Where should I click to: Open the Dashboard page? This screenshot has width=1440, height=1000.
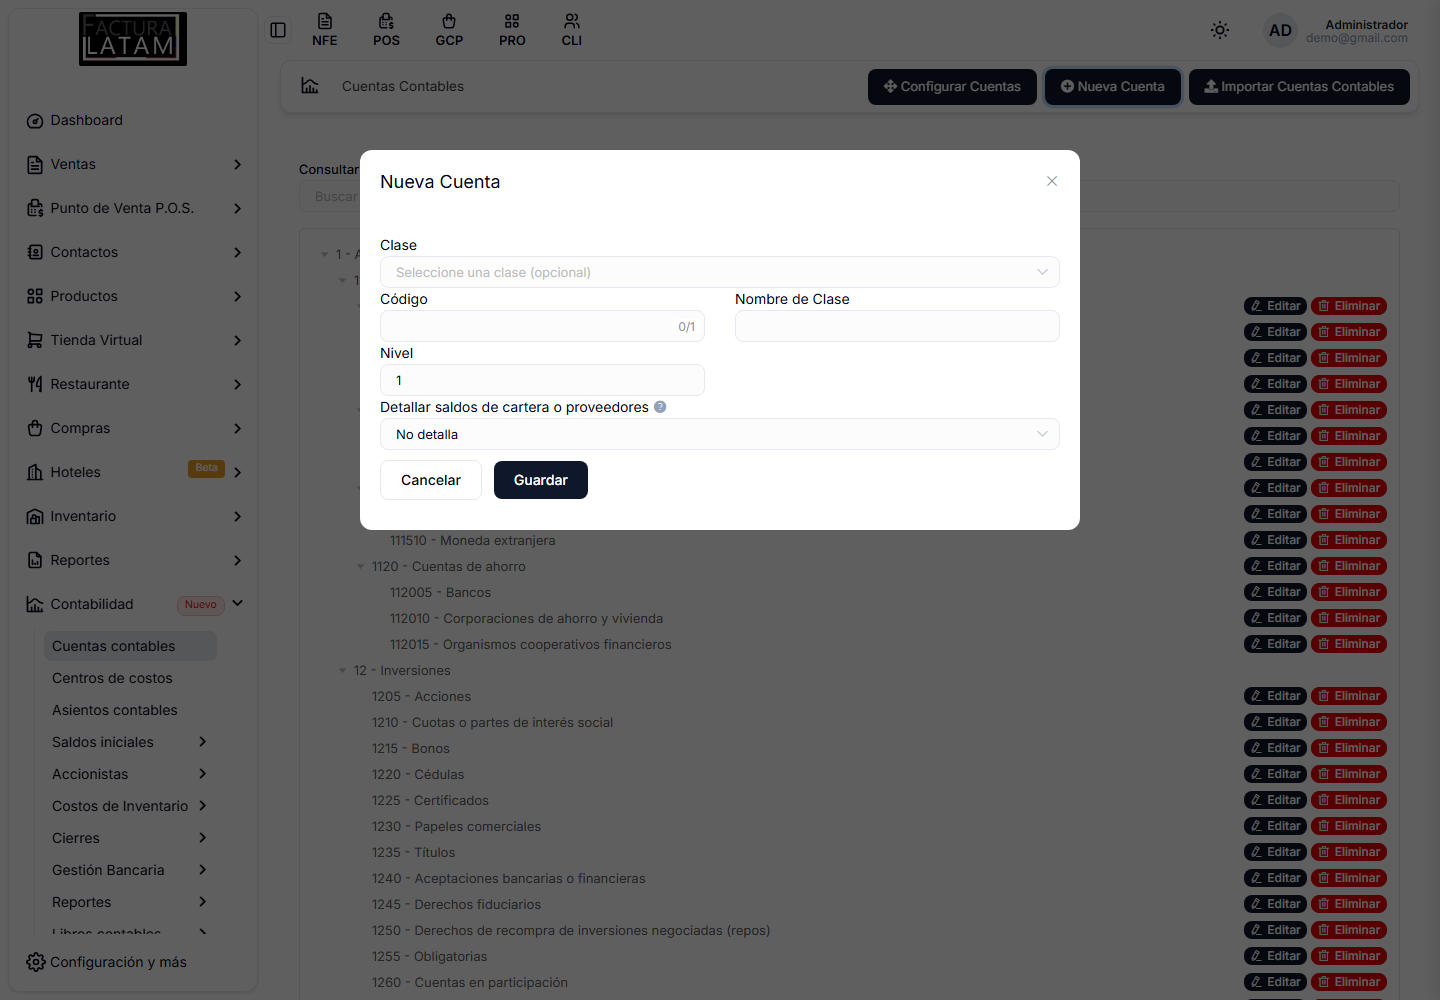pyautogui.click(x=133, y=120)
